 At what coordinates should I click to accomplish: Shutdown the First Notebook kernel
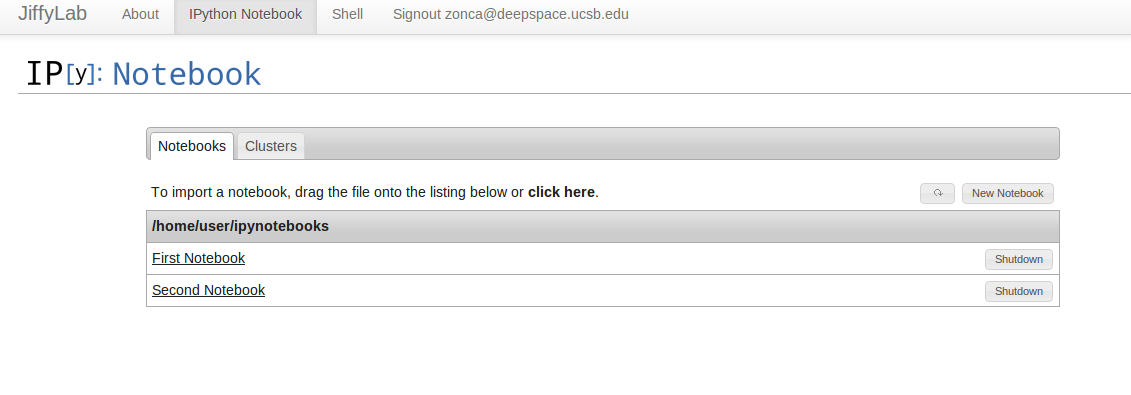click(x=1018, y=259)
